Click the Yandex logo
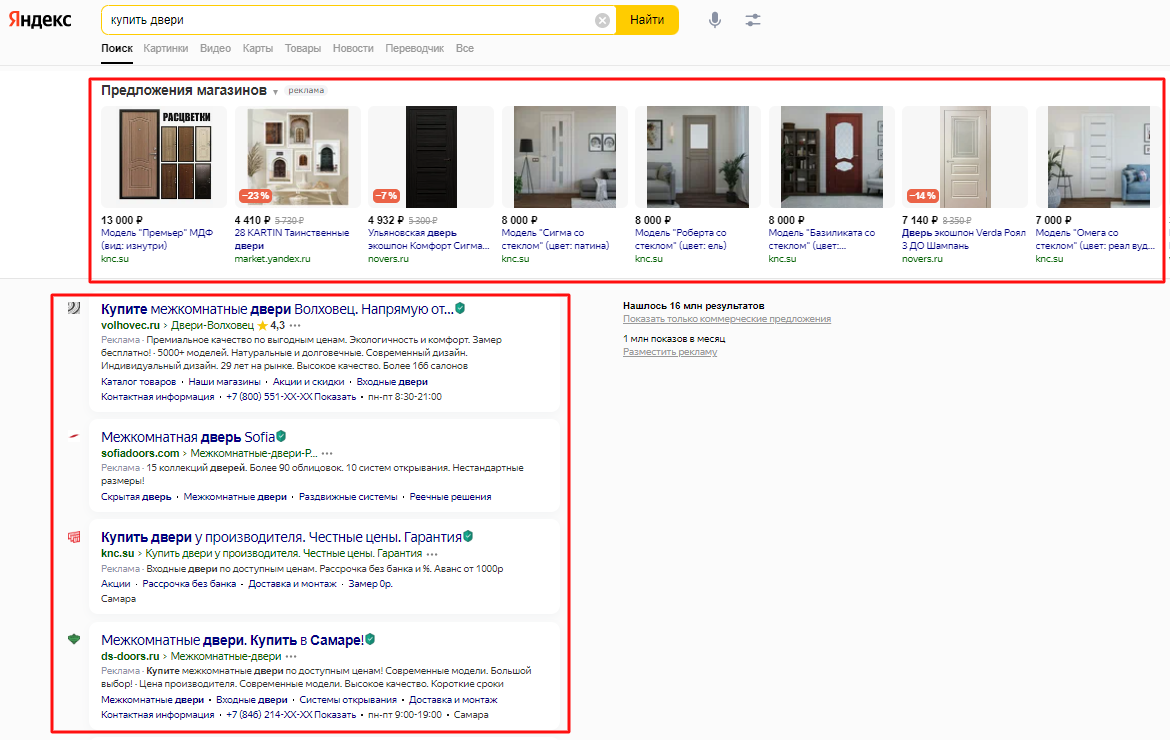 click(40, 19)
